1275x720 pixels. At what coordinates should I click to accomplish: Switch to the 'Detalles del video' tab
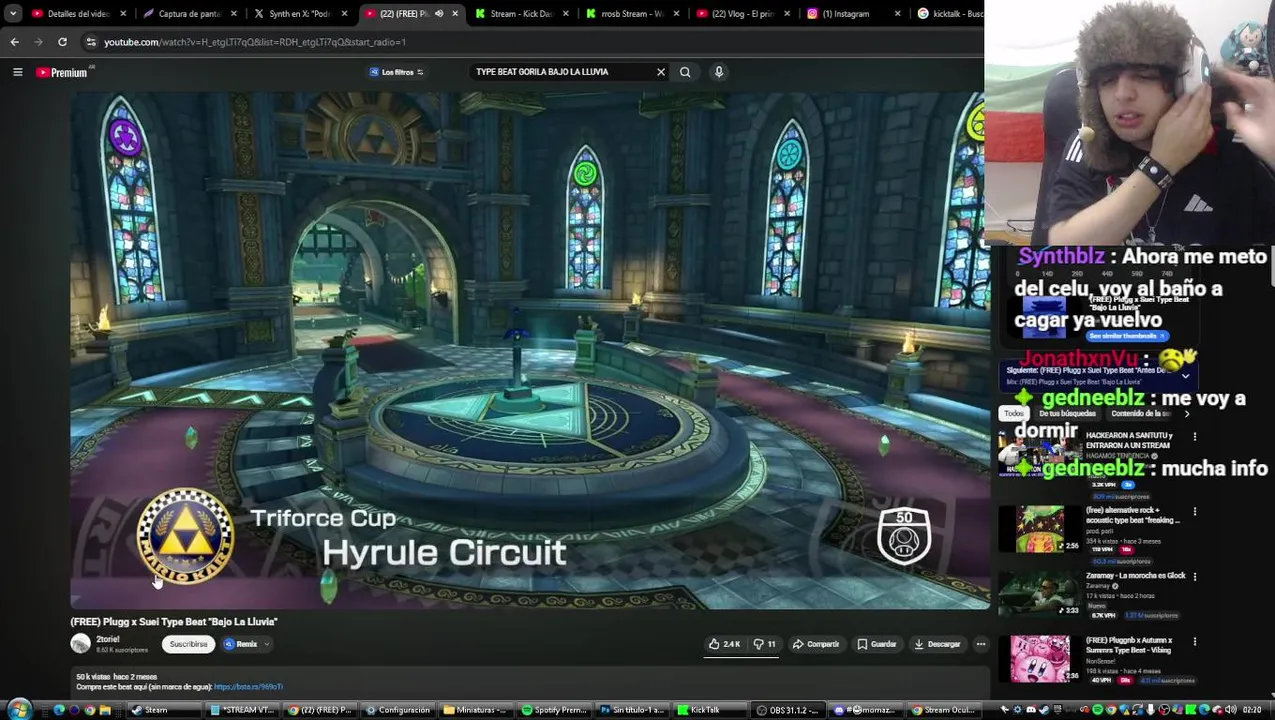click(x=78, y=14)
